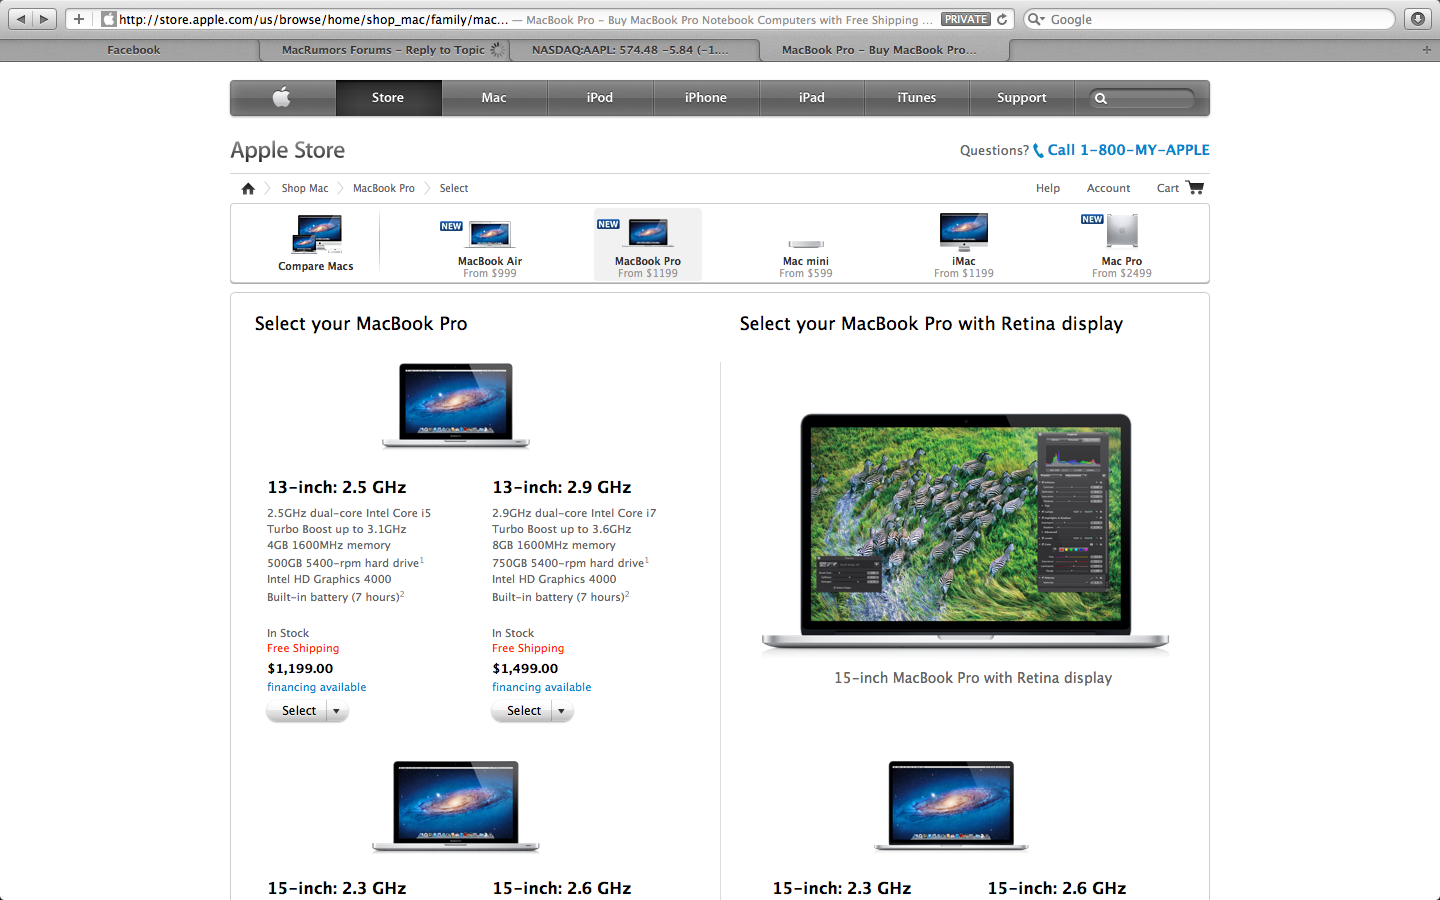
Task: Click the Google search magnifier icon
Action: tap(1036, 19)
